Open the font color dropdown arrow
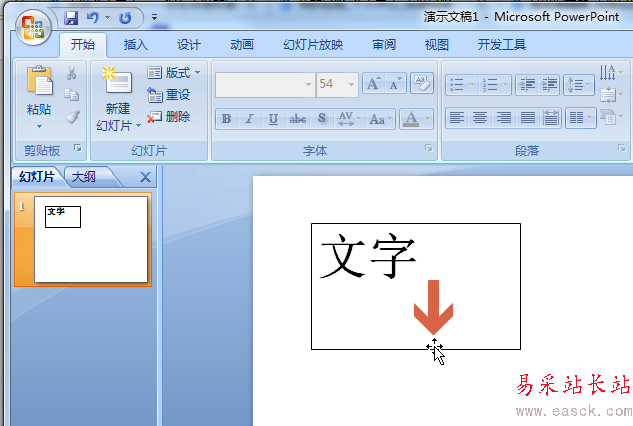Viewport: 633px width, 426px height. tap(428, 119)
